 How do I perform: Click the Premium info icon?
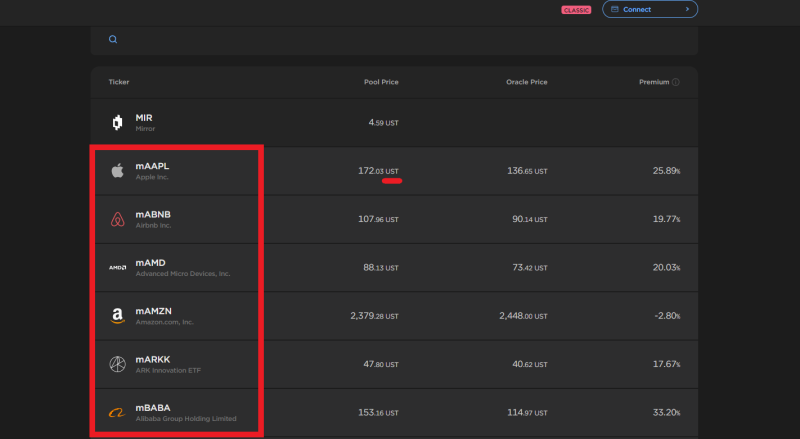point(676,82)
